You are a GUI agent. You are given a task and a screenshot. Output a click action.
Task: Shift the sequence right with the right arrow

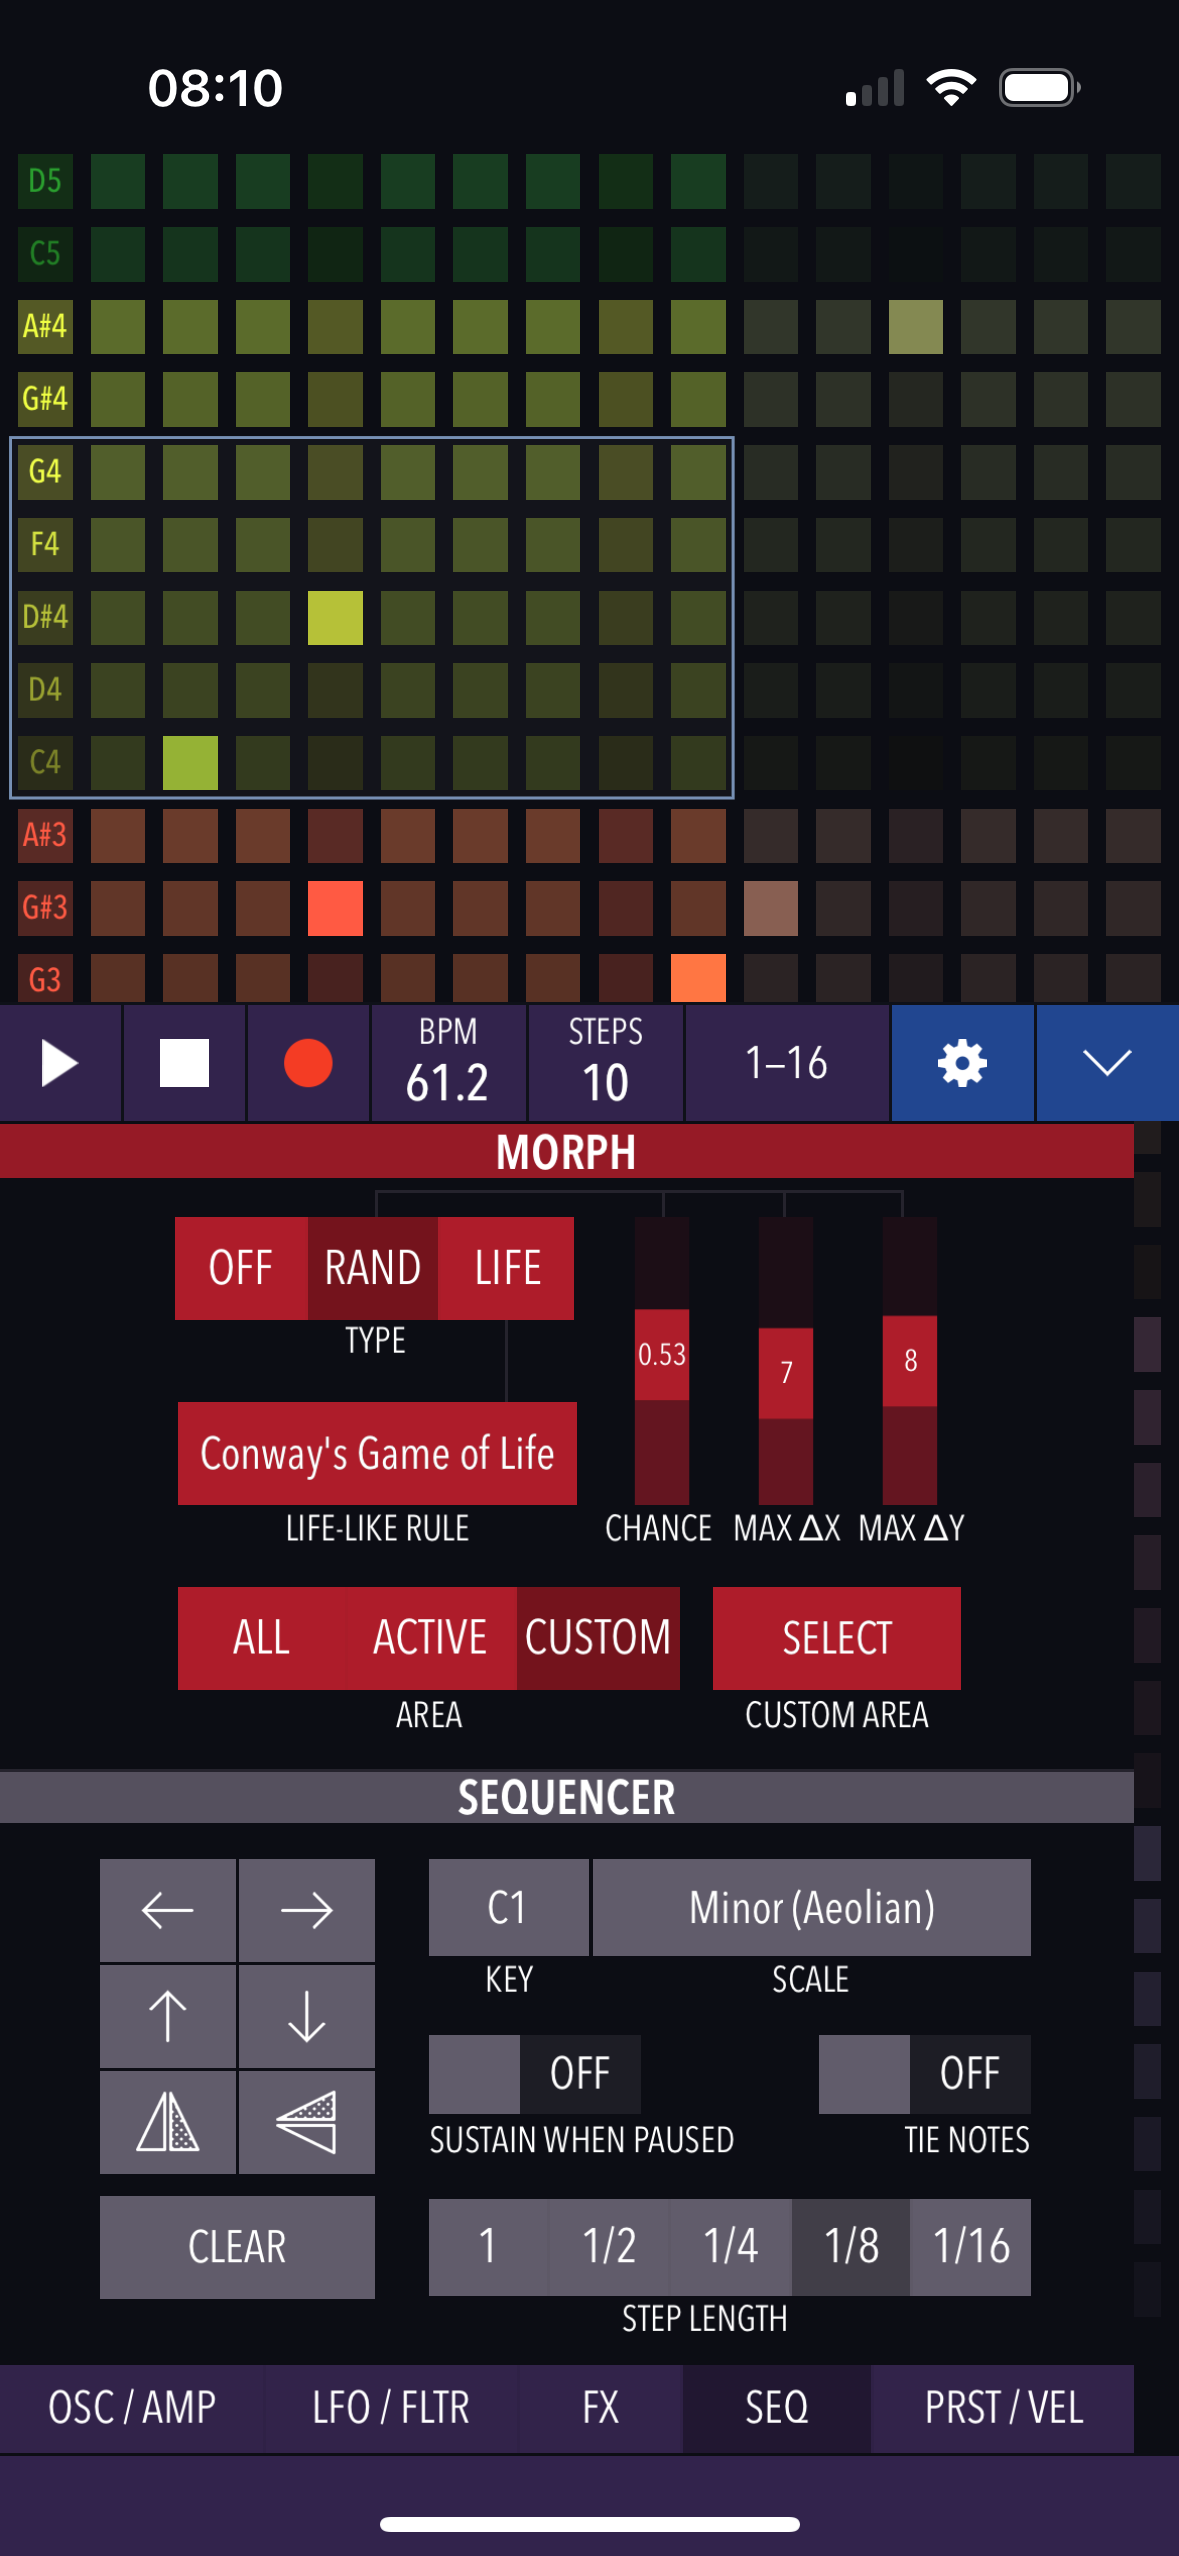307,1911
